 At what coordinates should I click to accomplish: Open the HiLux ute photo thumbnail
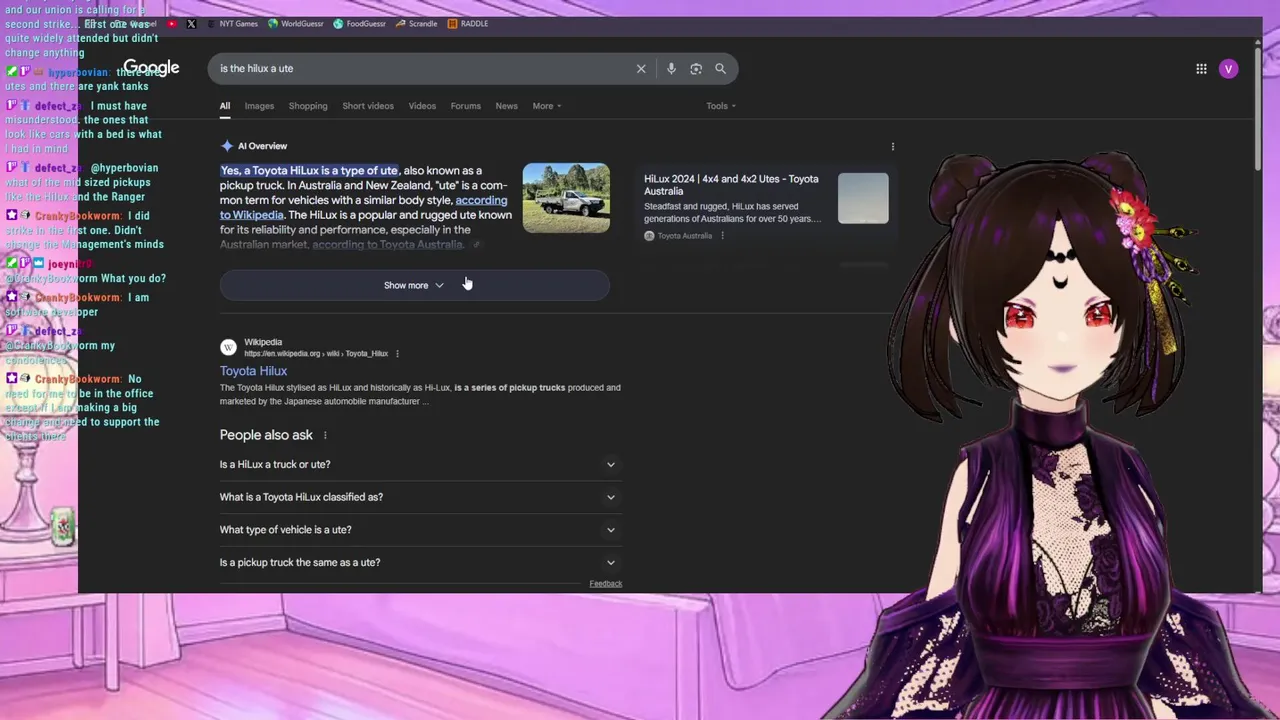[x=566, y=198]
